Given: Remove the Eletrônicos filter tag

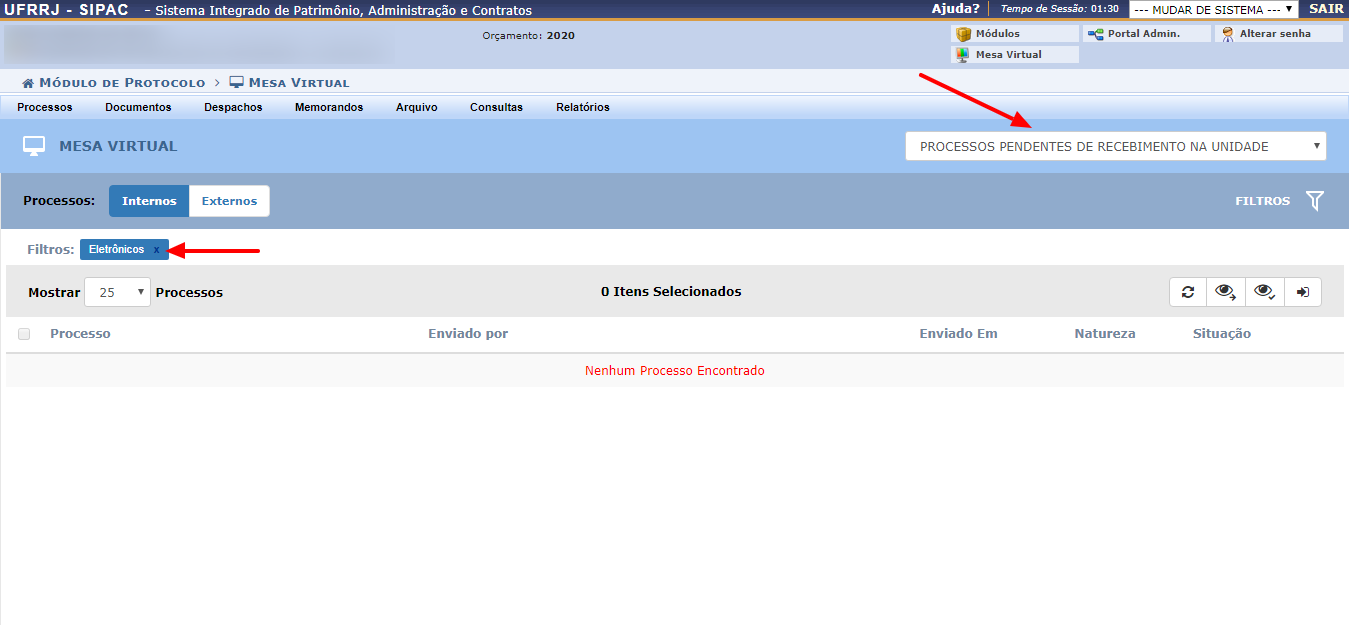Looking at the screenshot, I should tap(156, 249).
